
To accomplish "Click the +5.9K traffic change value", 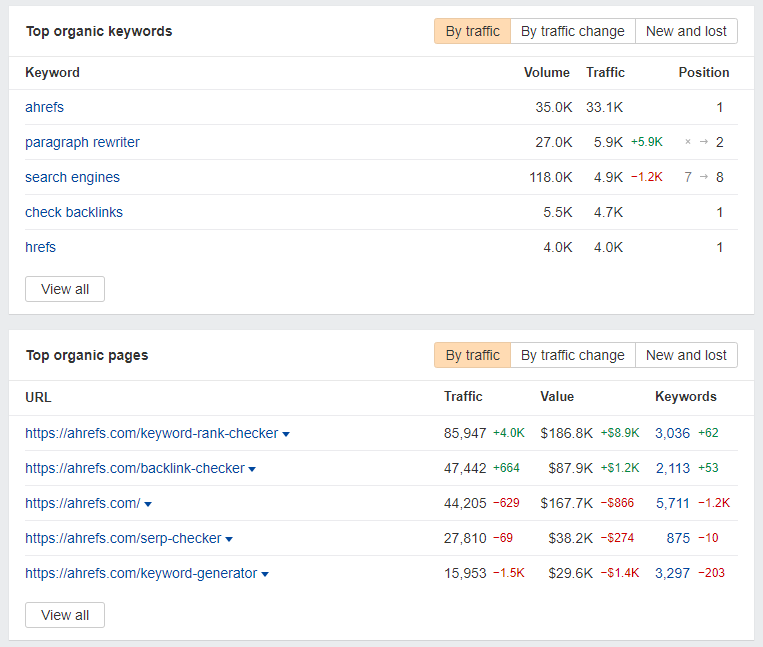I will [x=647, y=142].
